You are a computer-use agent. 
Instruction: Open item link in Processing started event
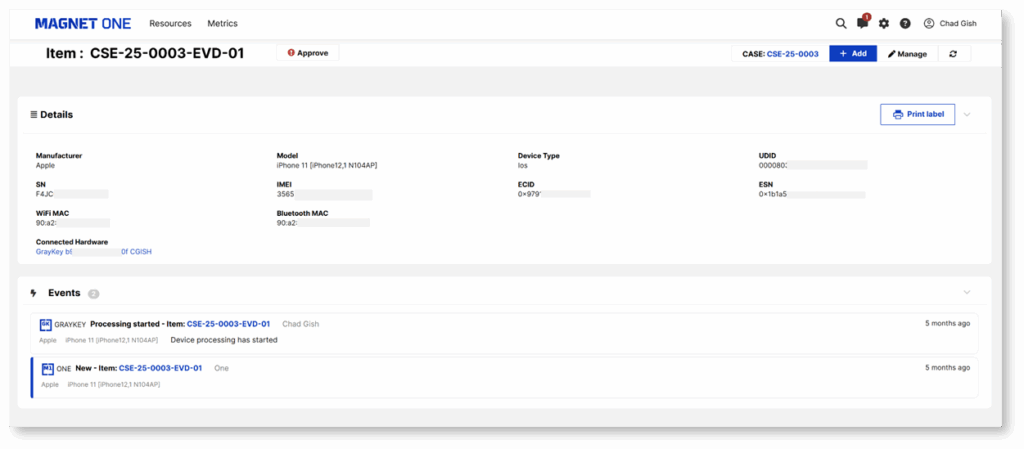click(228, 324)
